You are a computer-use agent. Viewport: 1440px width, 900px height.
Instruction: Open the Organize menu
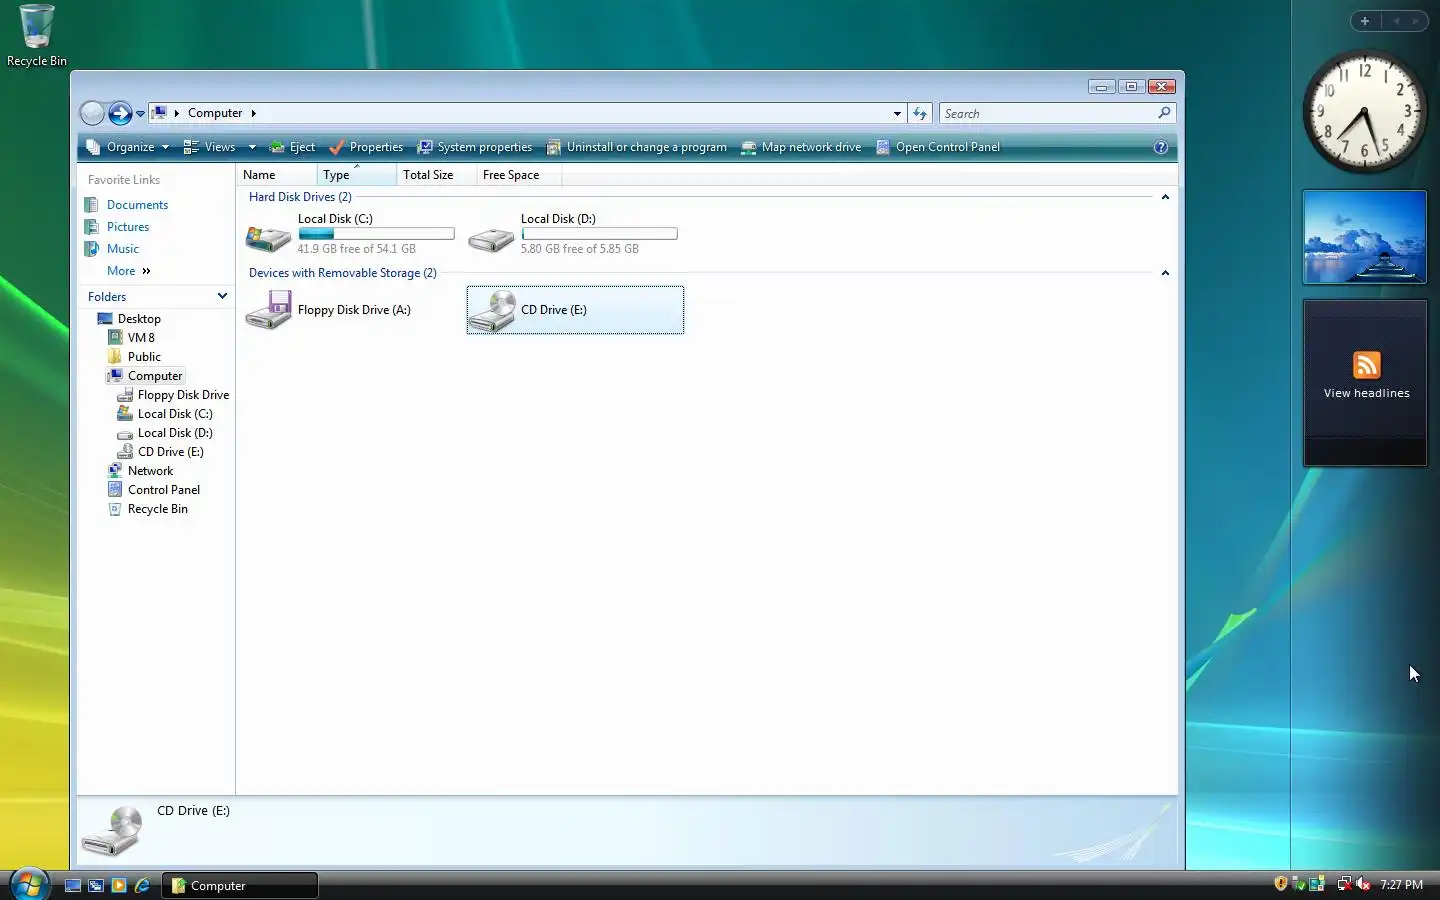[128, 147]
